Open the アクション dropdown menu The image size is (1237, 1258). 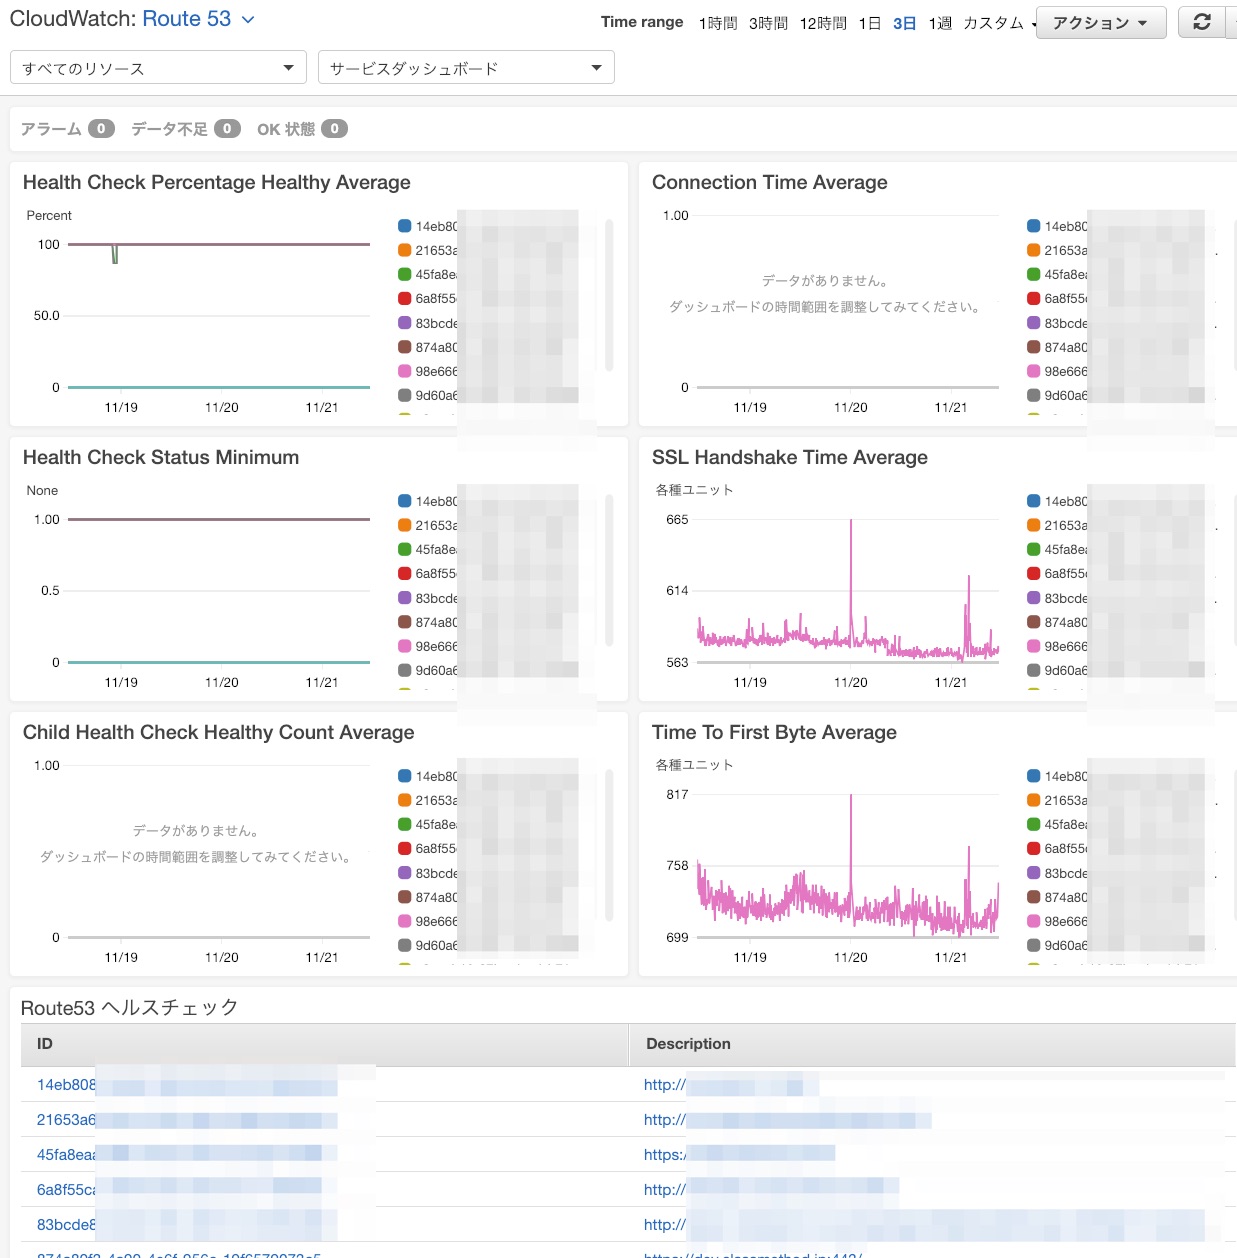(1100, 22)
